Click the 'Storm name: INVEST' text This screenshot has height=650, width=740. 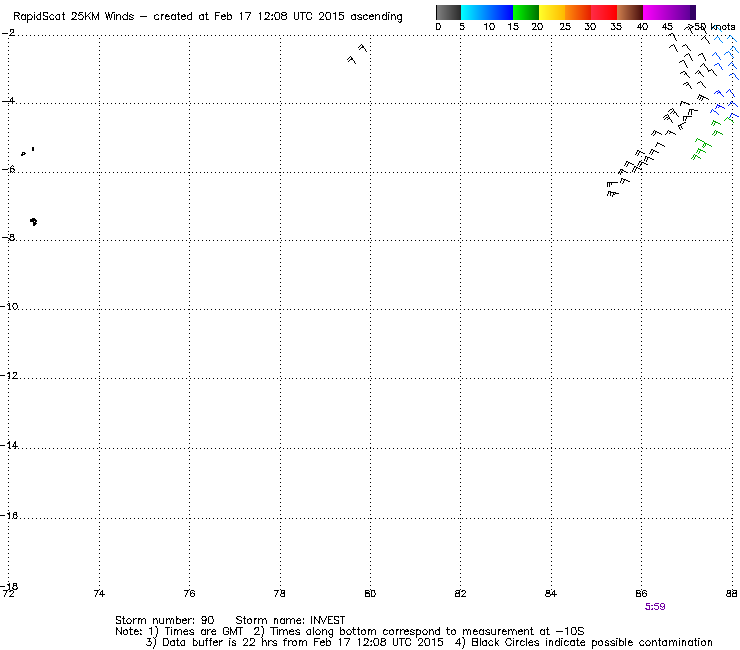[x=290, y=620]
